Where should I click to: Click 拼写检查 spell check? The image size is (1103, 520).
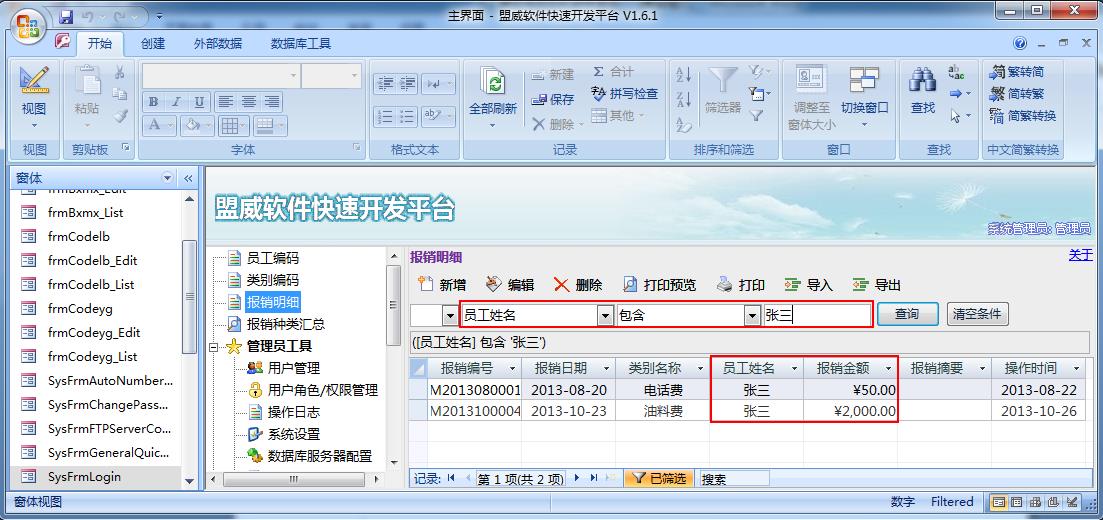[625, 93]
